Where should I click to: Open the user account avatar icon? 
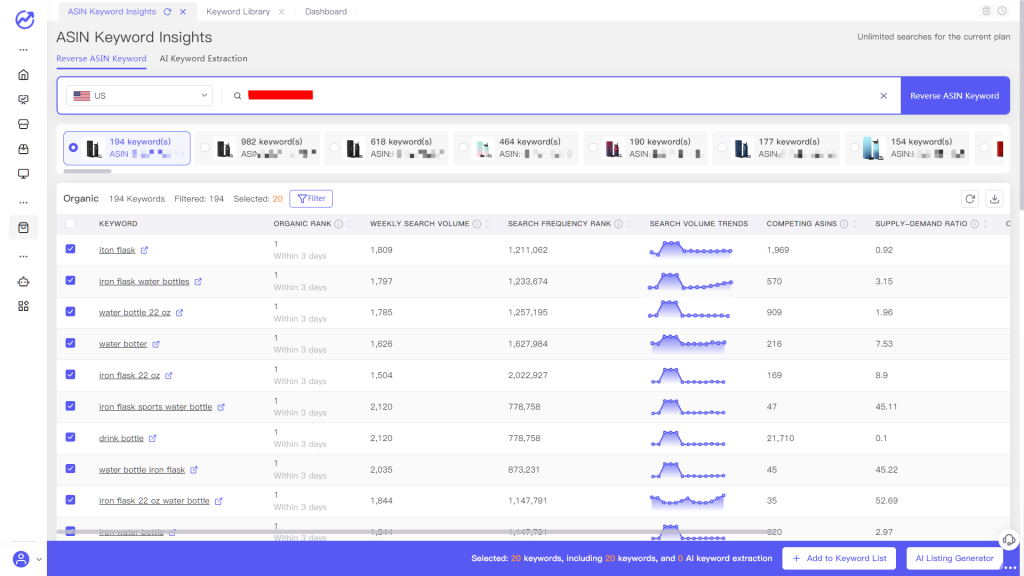point(21,559)
